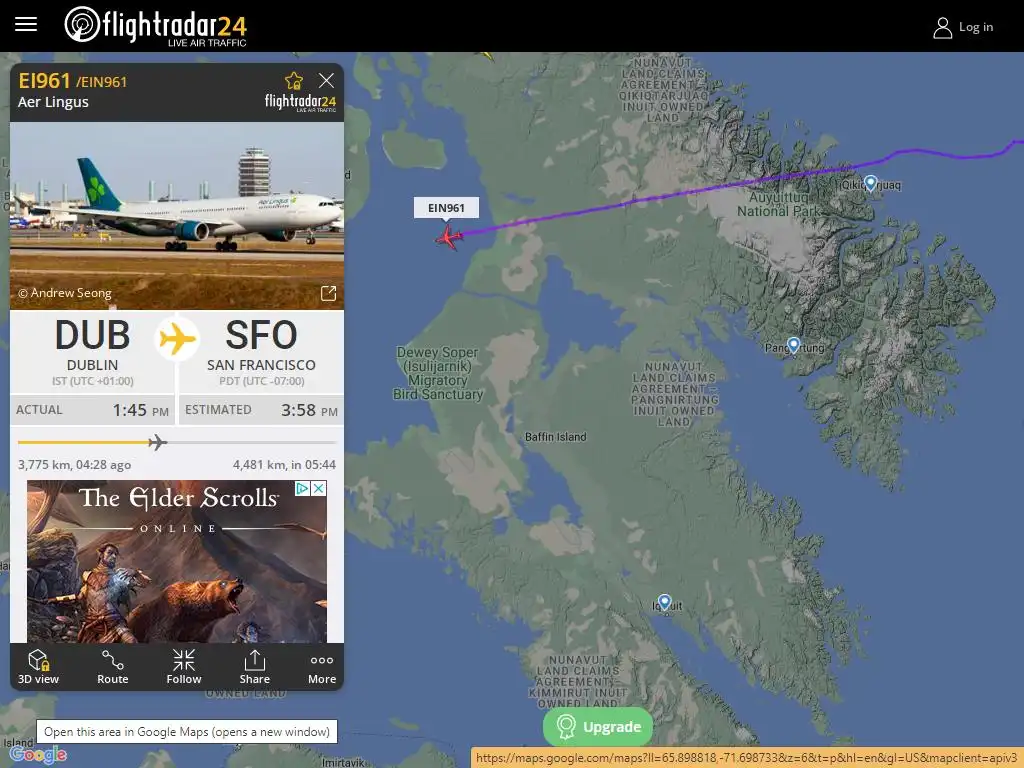
Task: Close the EI961 flight details panel
Action: 326,80
